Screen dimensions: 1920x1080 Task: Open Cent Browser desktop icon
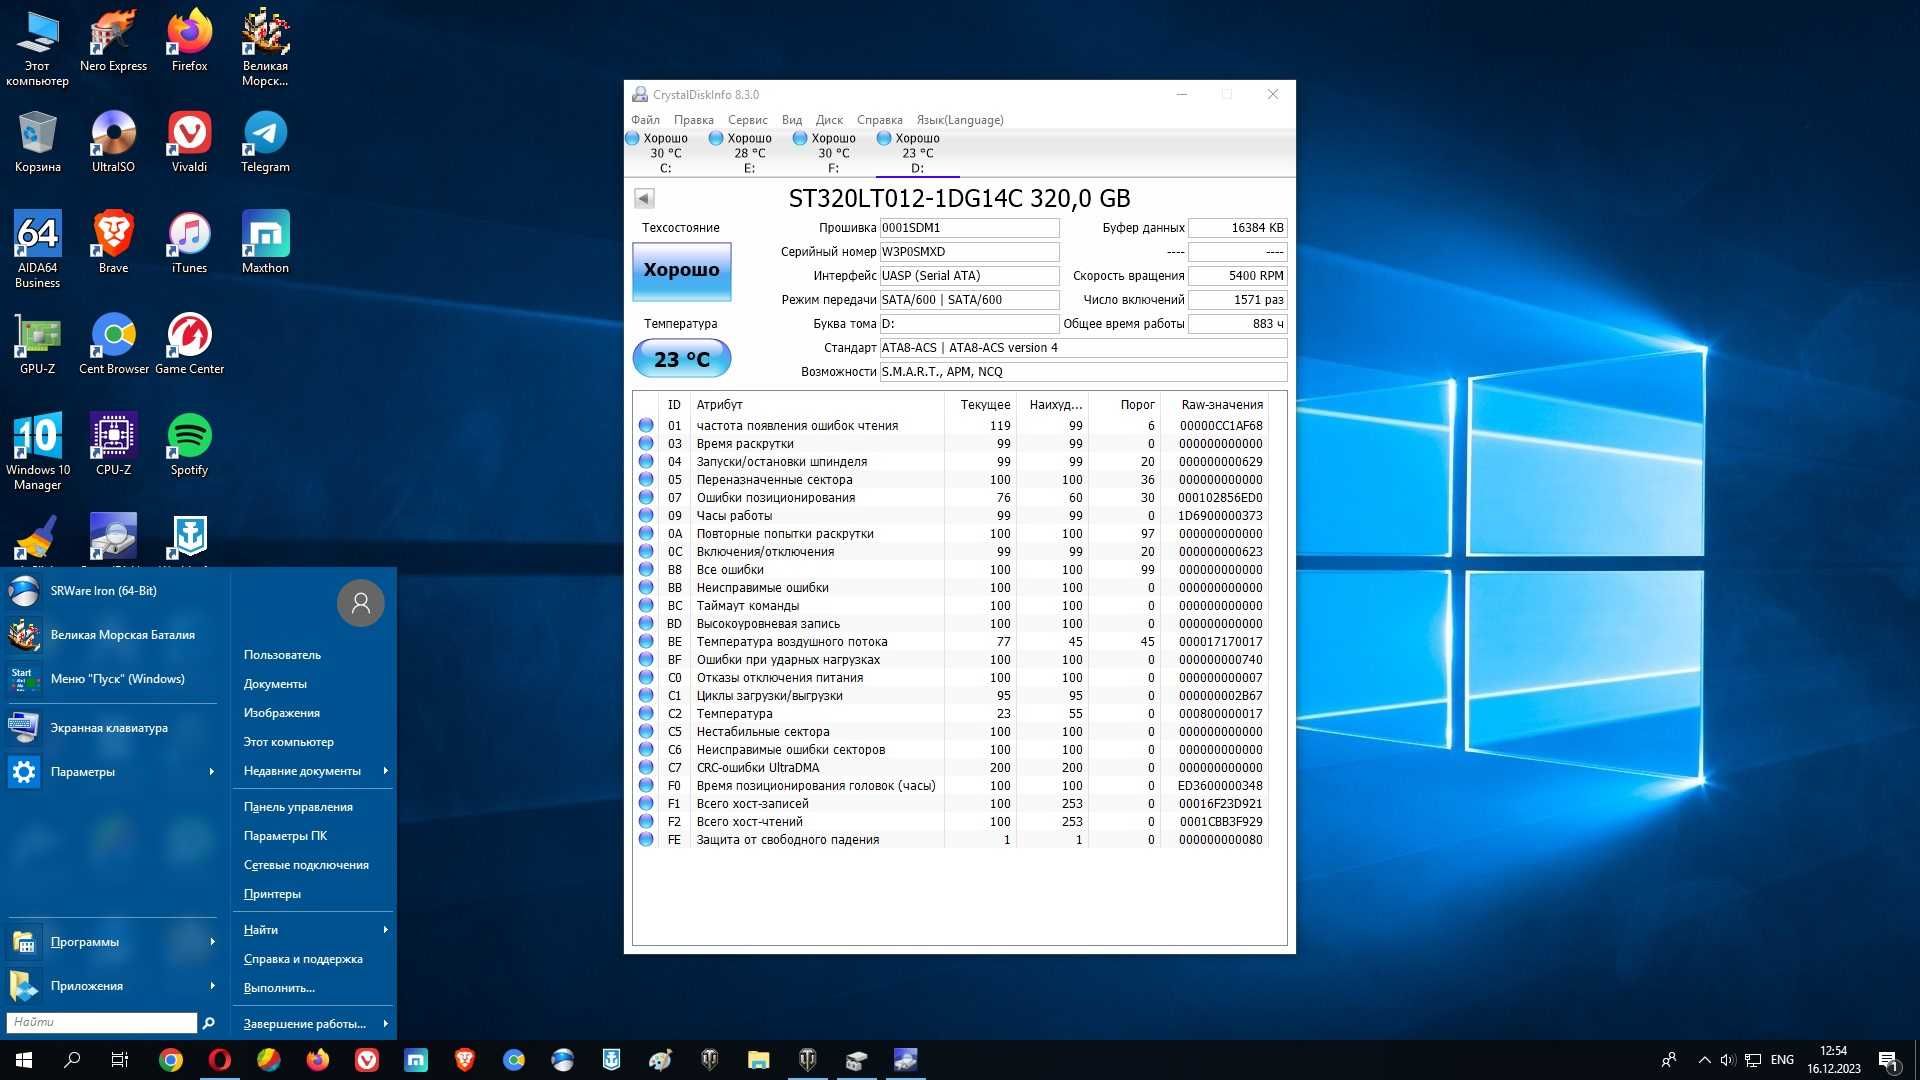point(113,343)
